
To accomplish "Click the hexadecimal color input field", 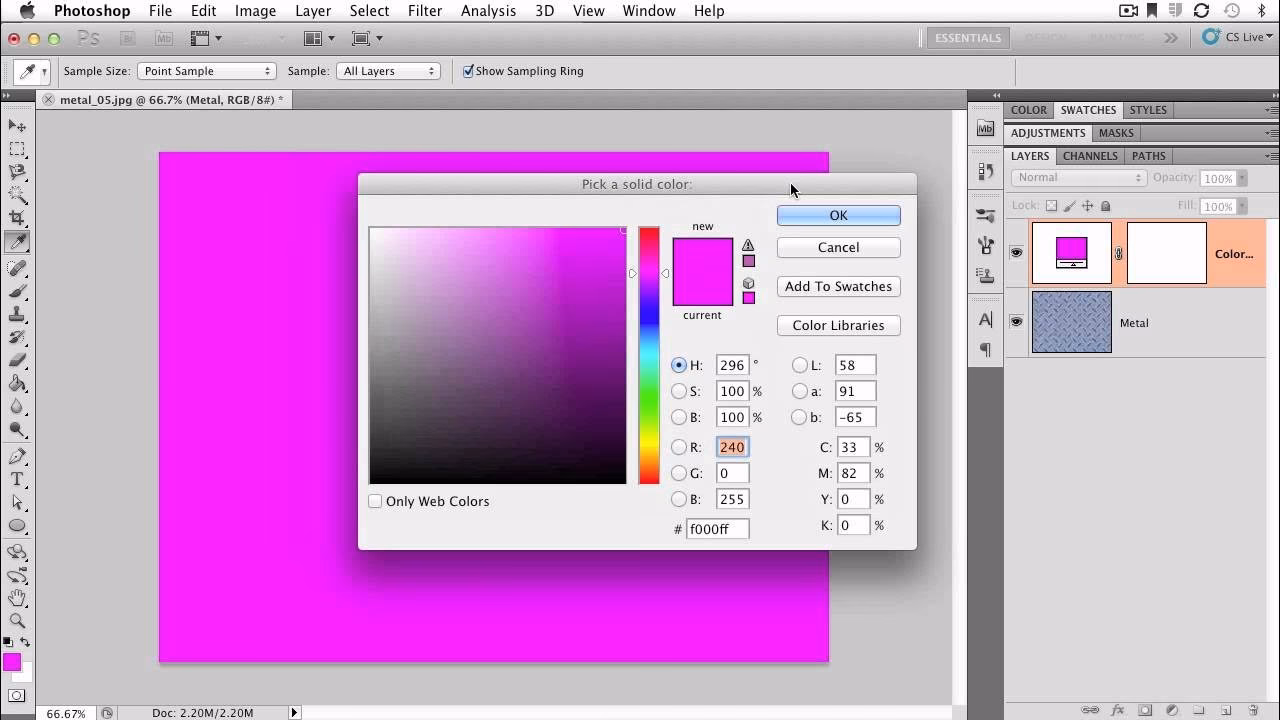I will point(717,528).
